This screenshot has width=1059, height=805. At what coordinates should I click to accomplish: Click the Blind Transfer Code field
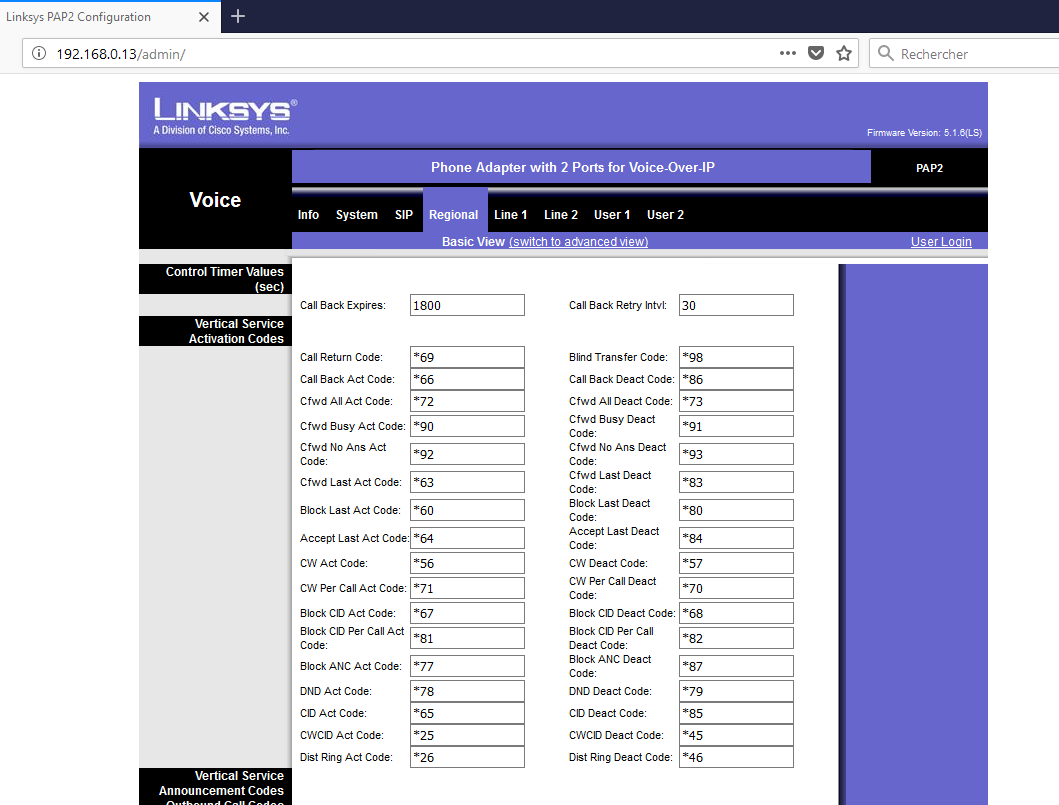click(x=736, y=357)
